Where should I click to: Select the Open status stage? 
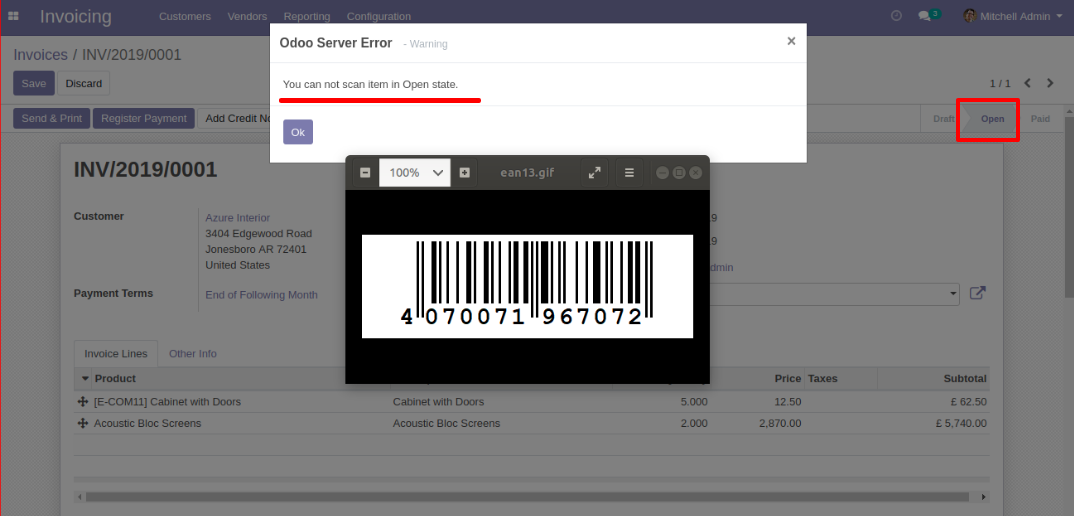pyautogui.click(x=992, y=119)
